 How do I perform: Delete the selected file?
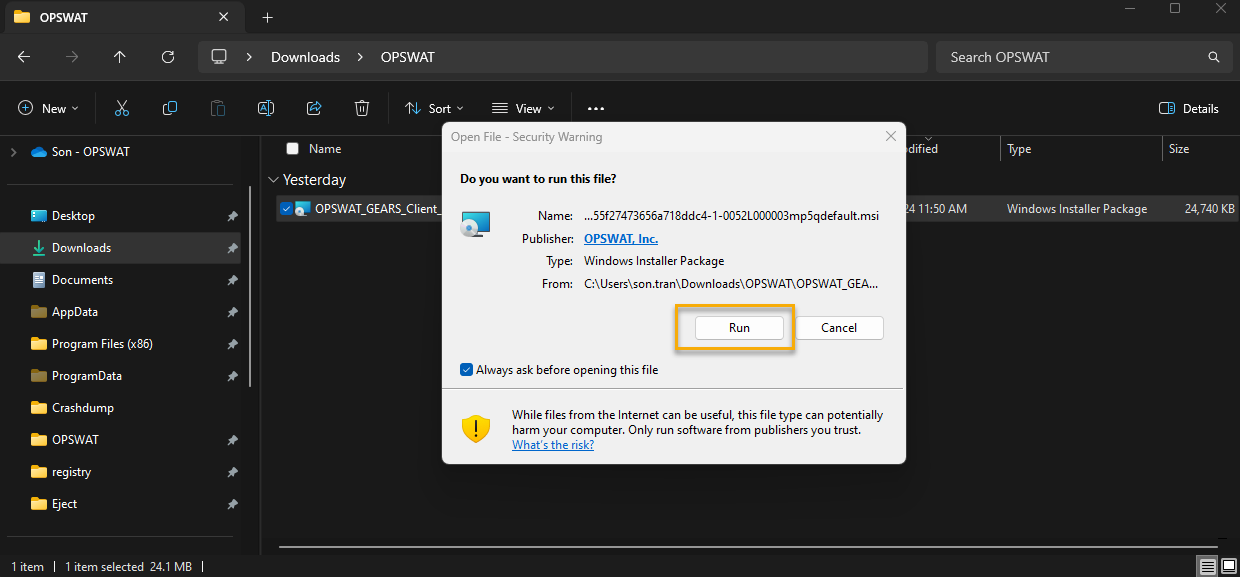(x=362, y=108)
